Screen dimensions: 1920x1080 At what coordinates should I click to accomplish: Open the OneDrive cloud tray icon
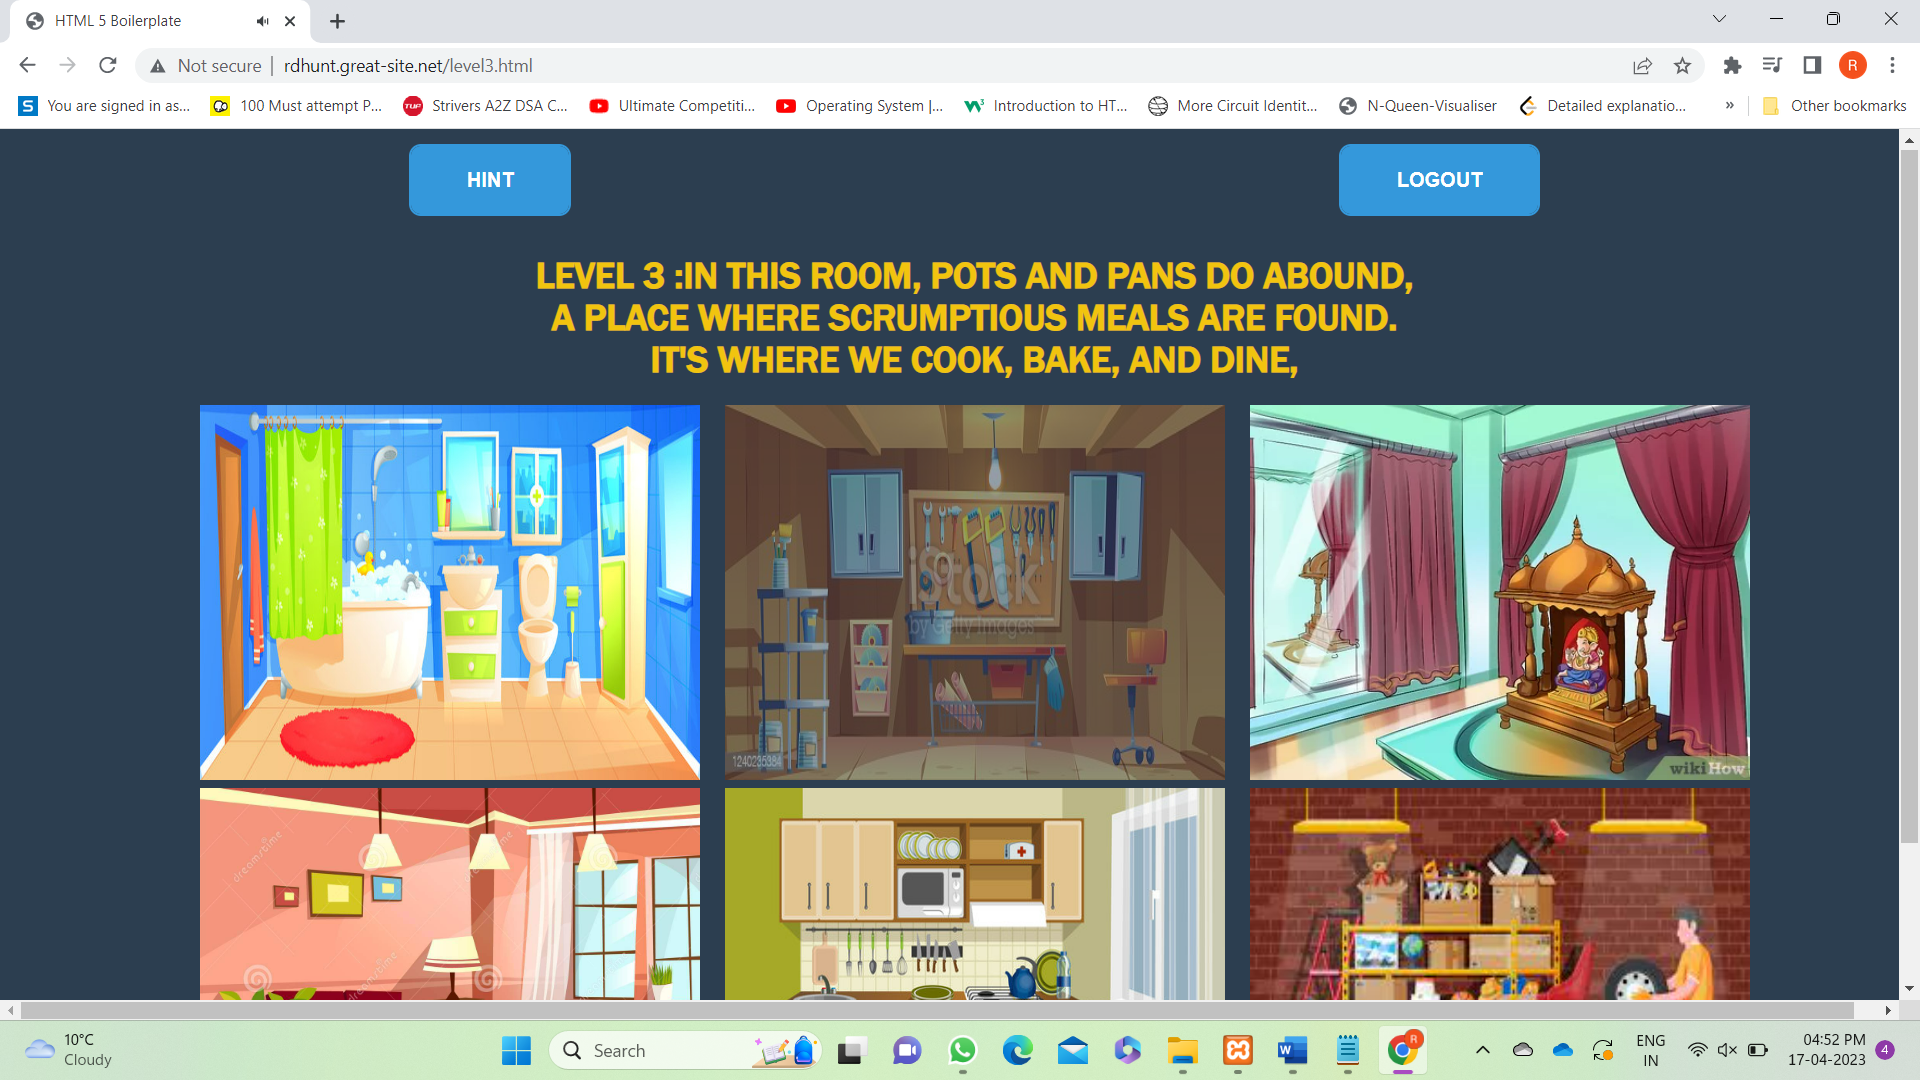click(x=1562, y=1050)
